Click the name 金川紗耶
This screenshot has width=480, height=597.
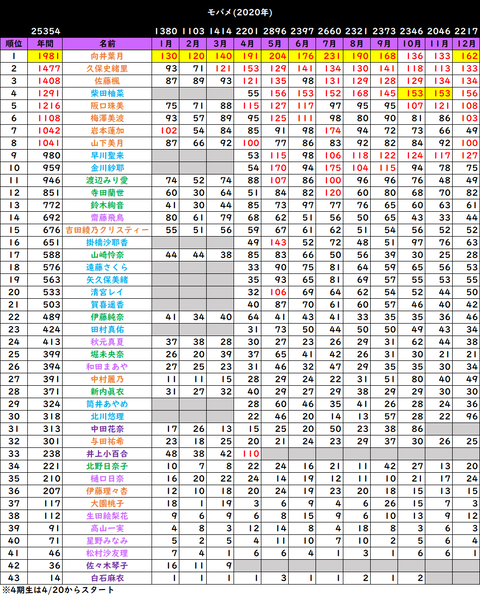(107, 168)
